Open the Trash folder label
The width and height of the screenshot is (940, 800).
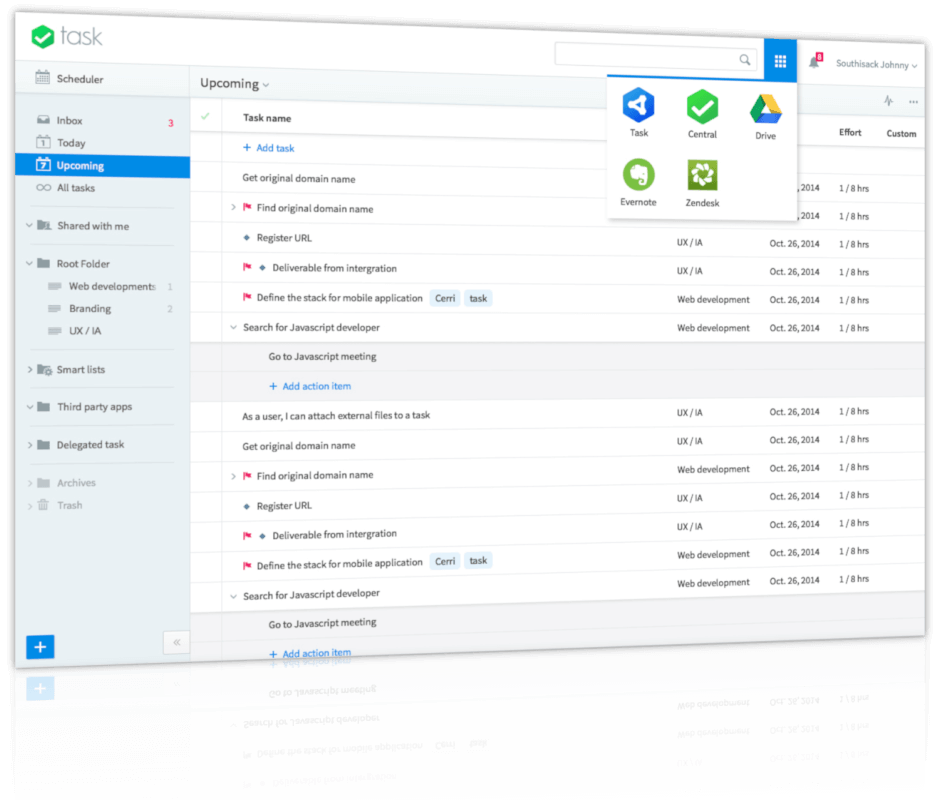tap(70, 505)
